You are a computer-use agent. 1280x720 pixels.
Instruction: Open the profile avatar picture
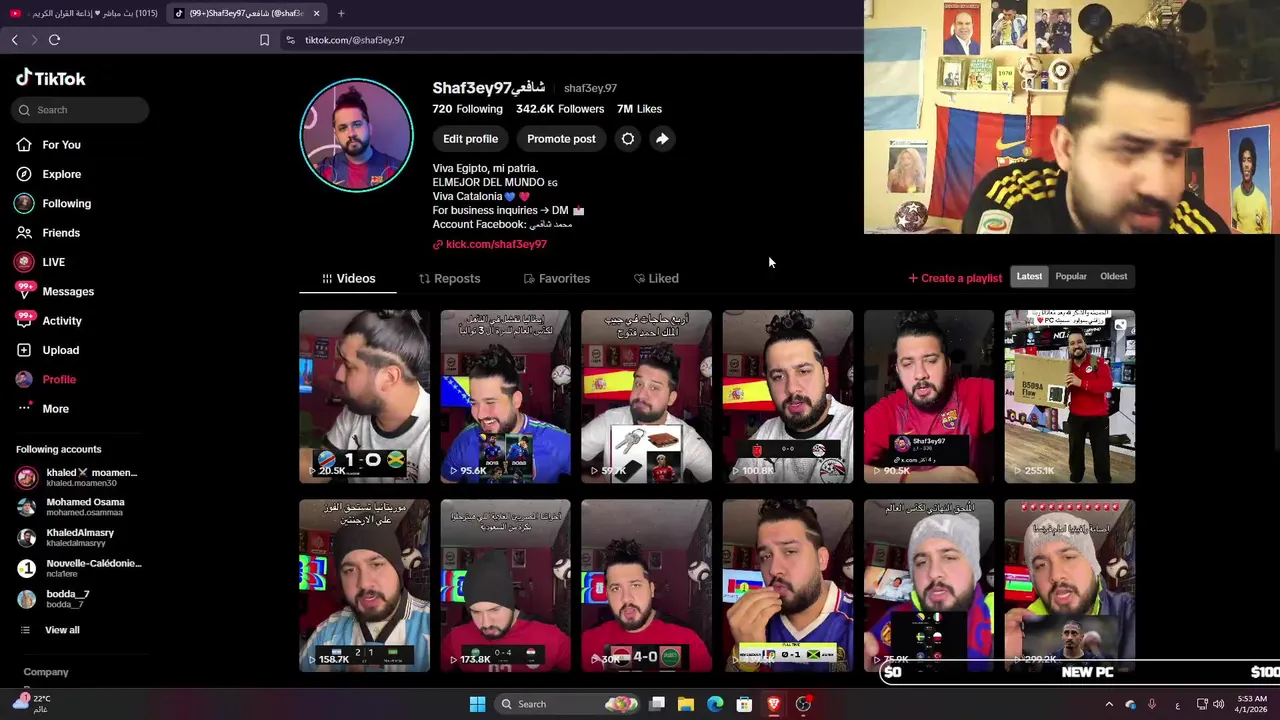click(x=357, y=134)
